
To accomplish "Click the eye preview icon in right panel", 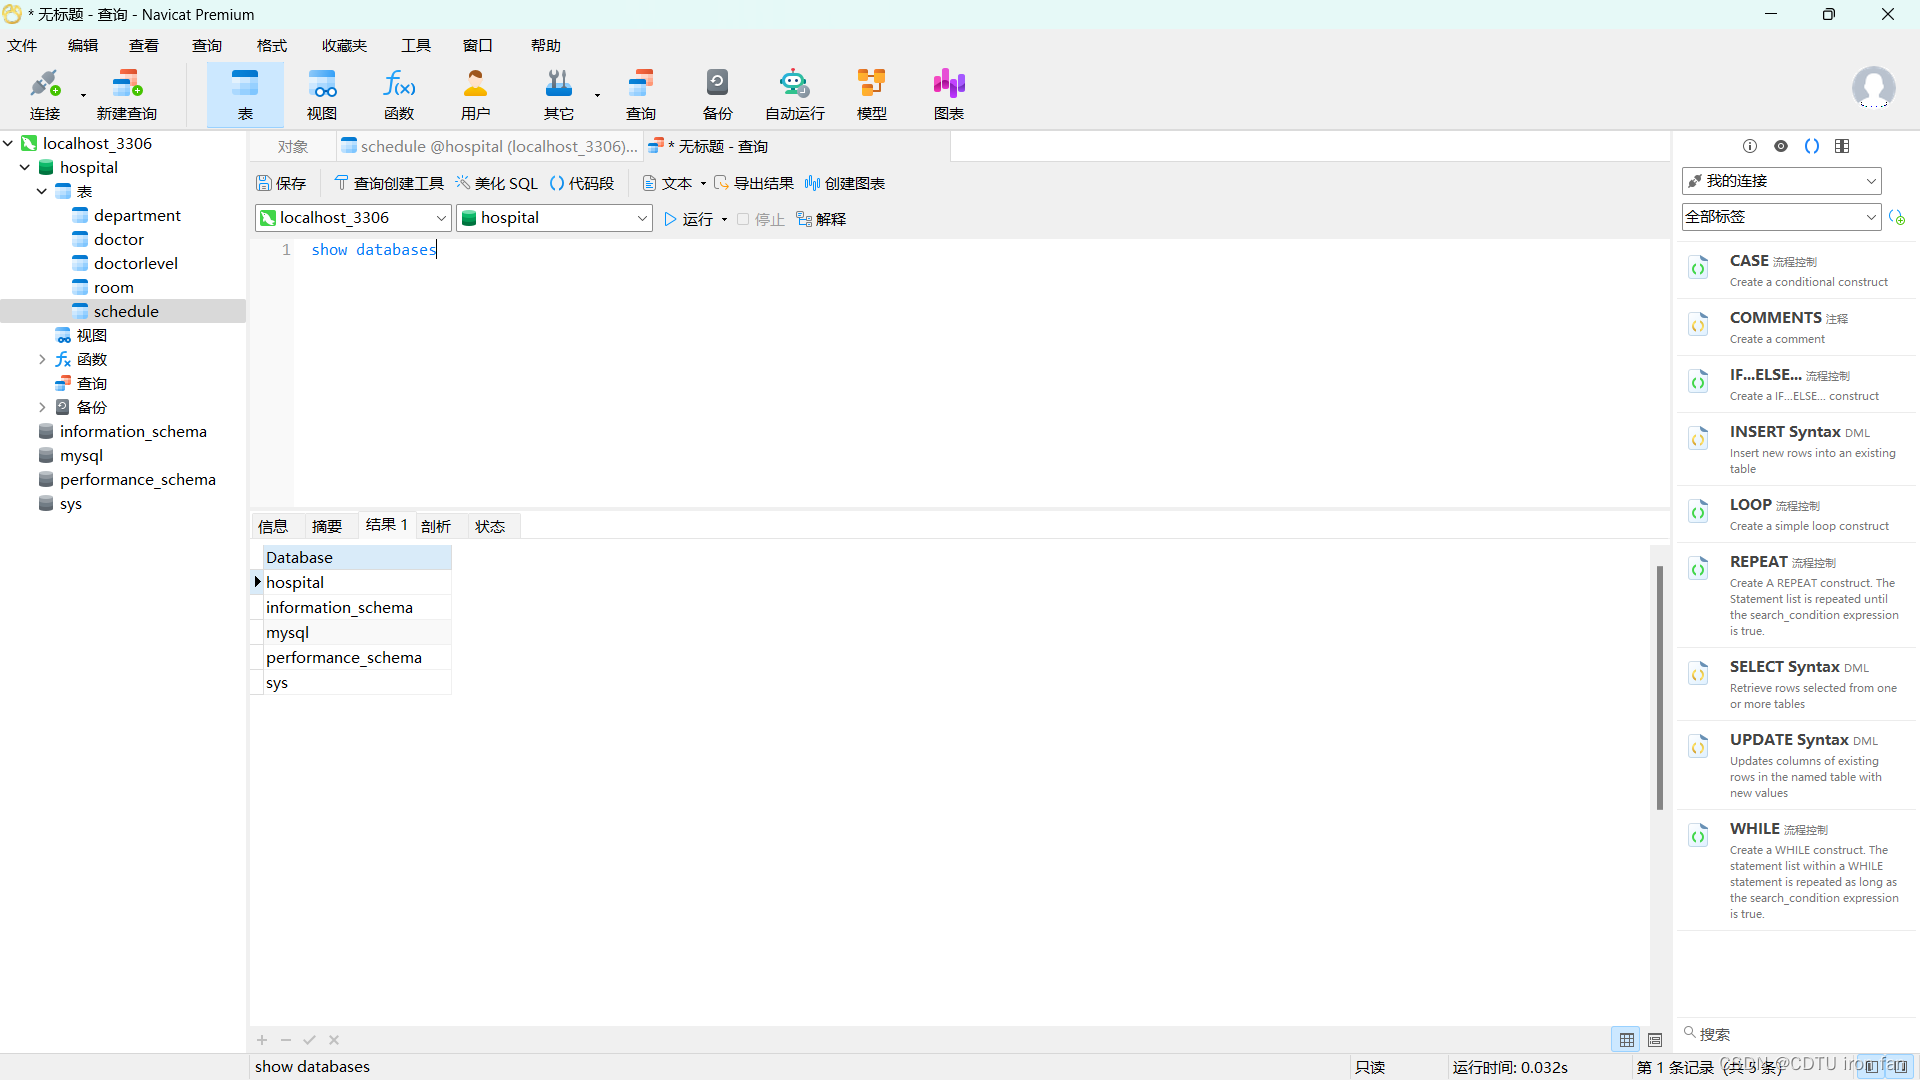I will click(x=1781, y=146).
